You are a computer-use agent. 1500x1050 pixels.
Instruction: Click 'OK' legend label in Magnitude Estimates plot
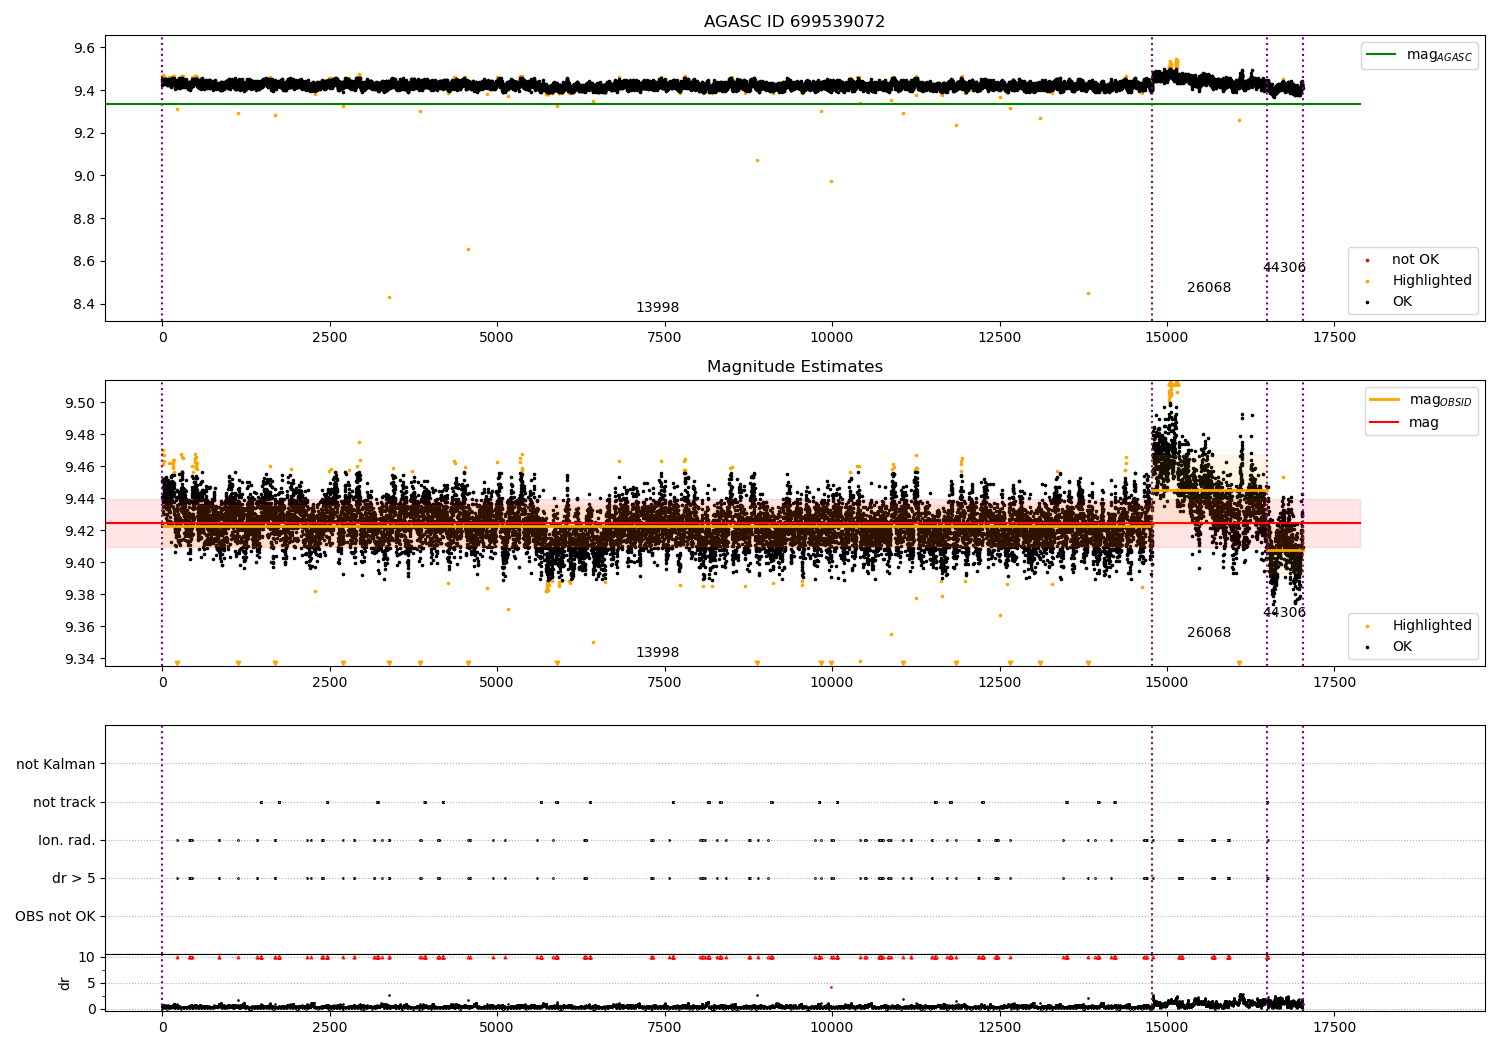pos(1402,647)
